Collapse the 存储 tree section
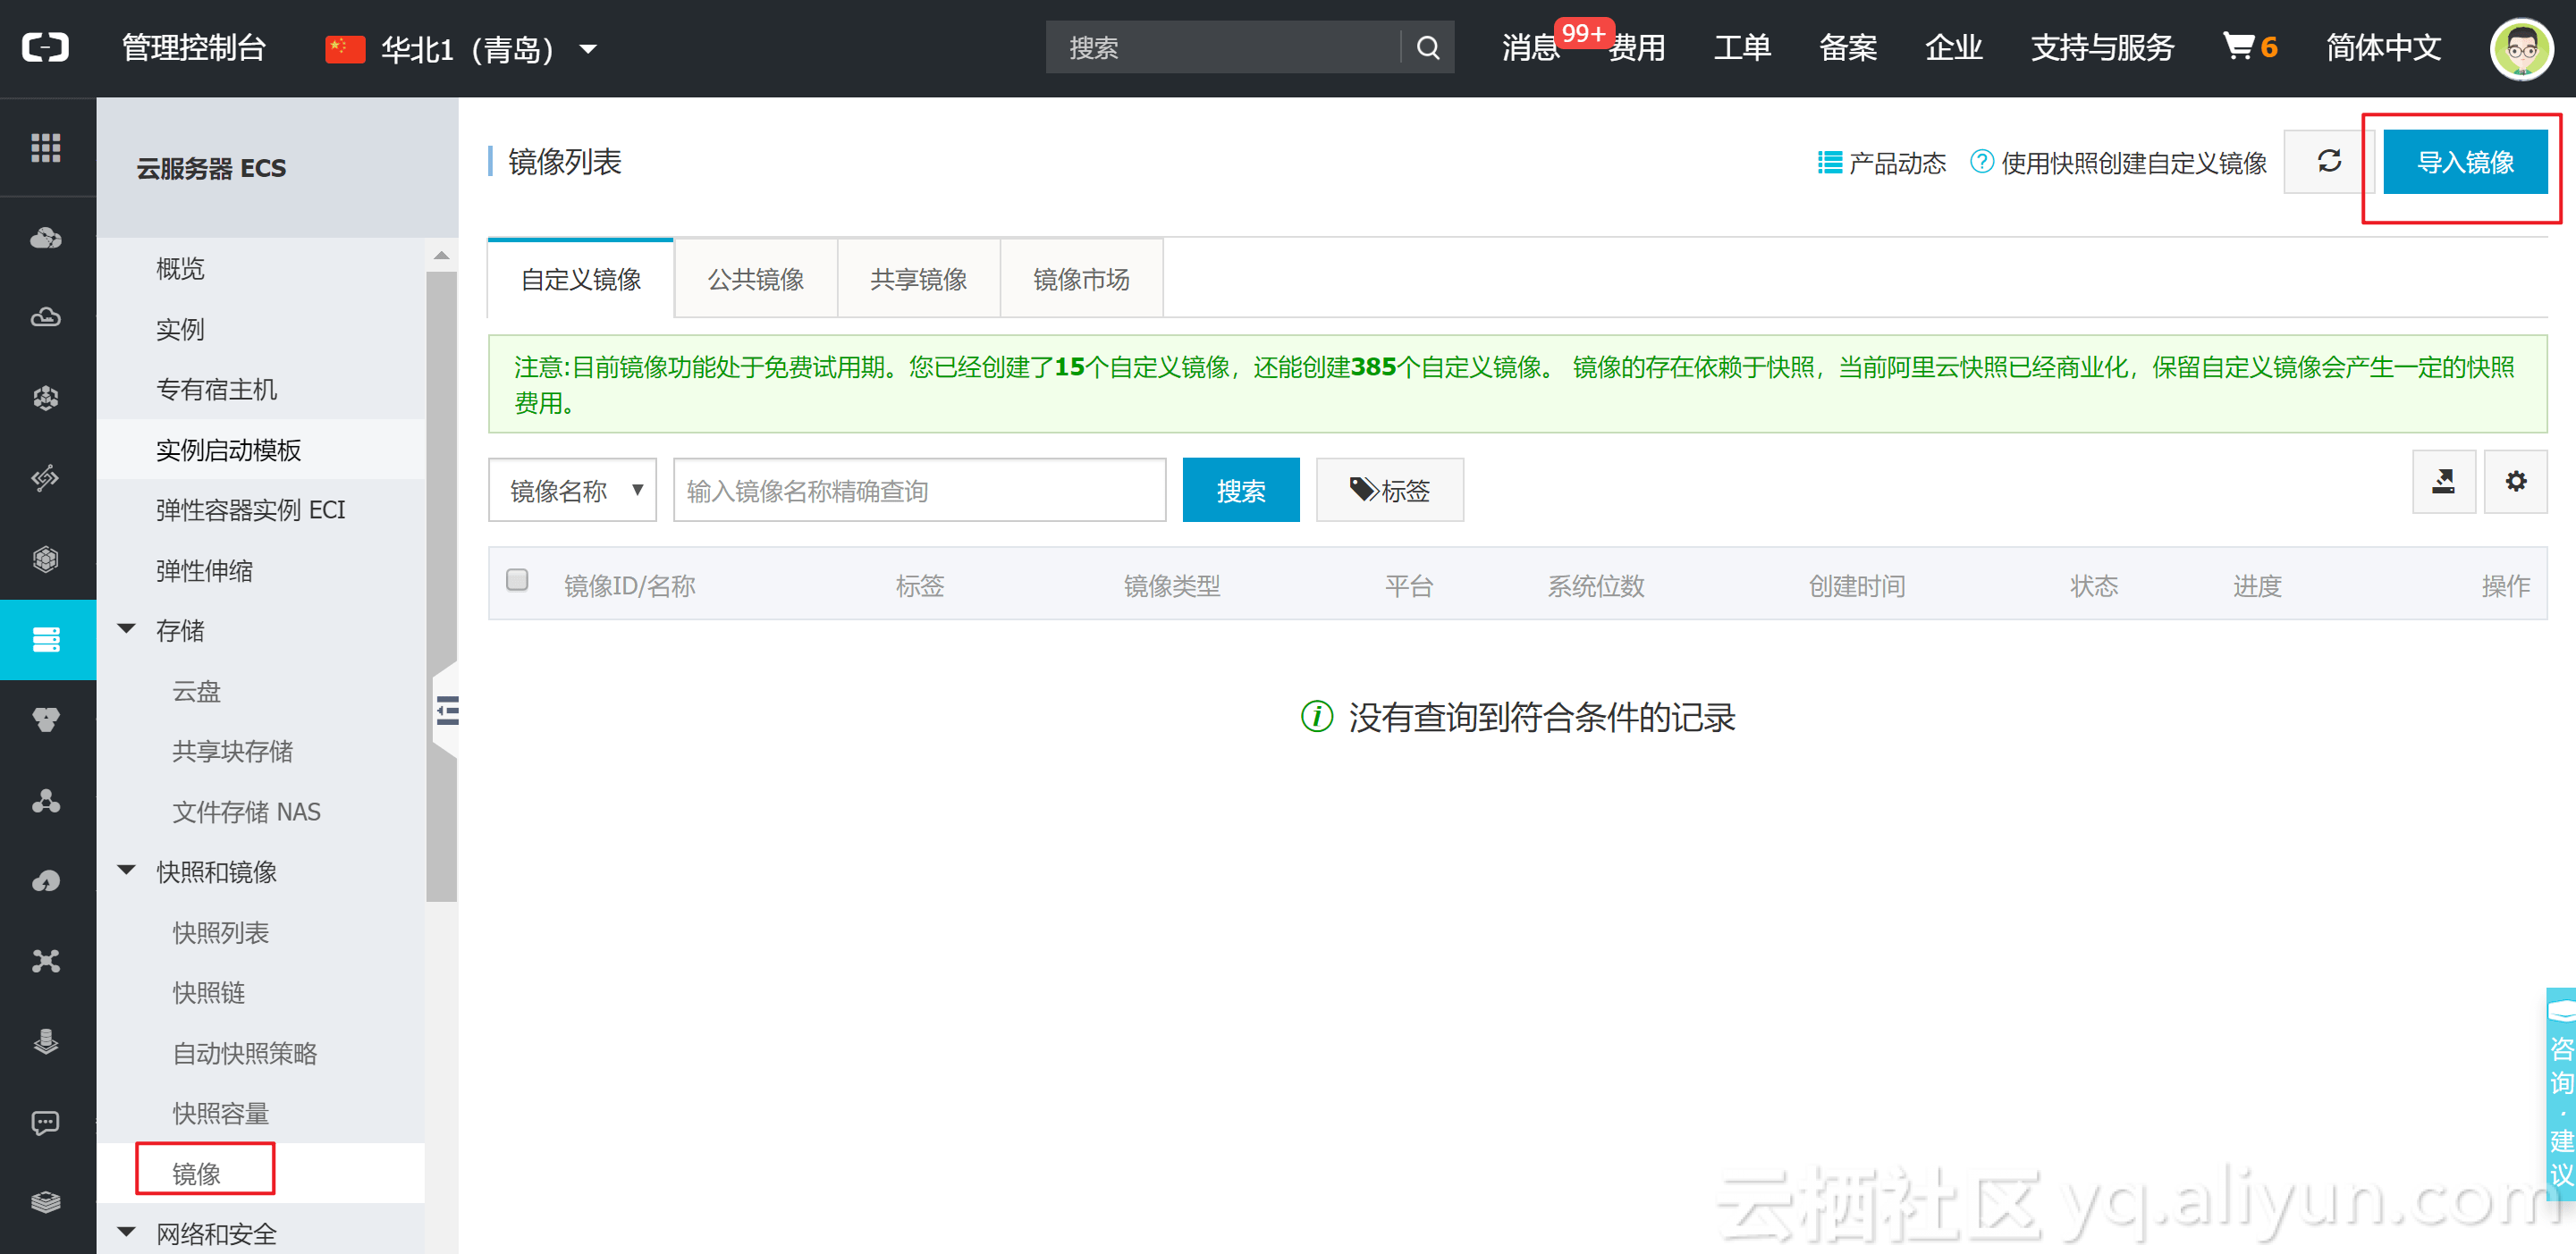The image size is (2576, 1254). tap(127, 629)
